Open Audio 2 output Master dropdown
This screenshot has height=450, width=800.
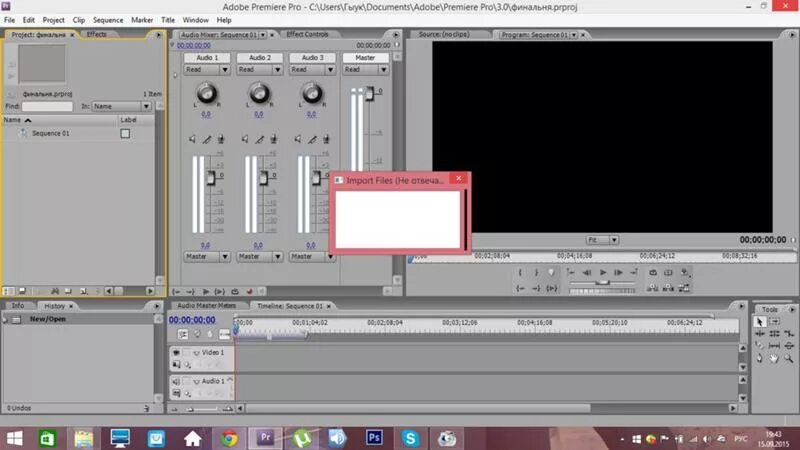click(260, 256)
